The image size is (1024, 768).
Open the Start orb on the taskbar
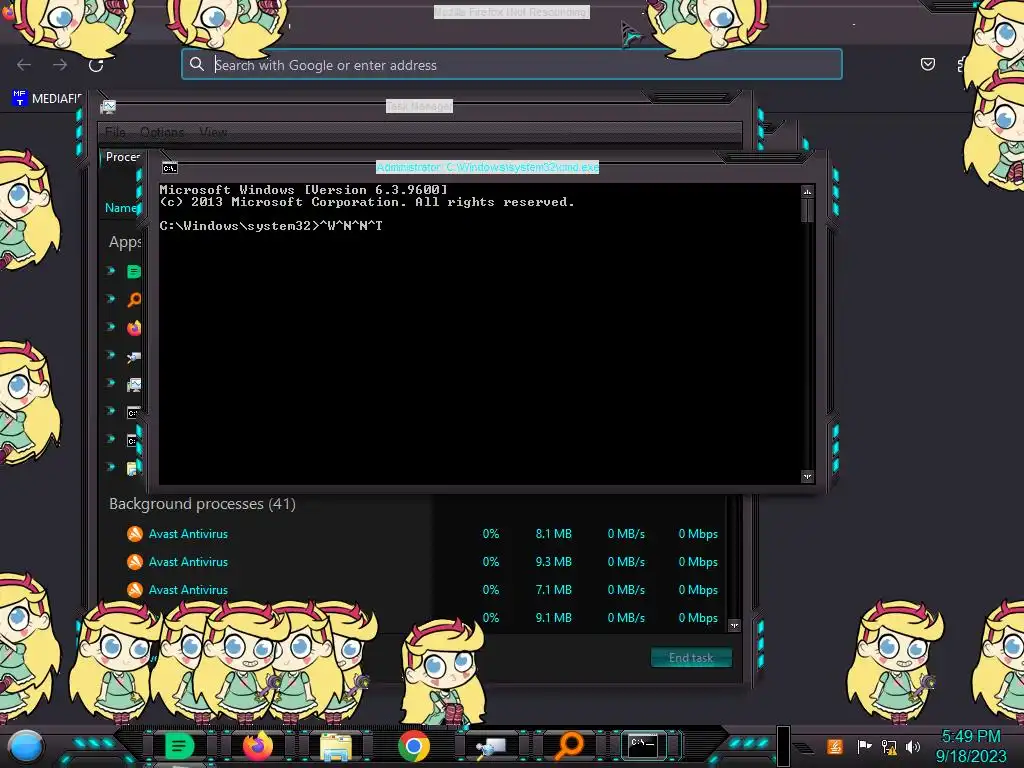(25, 746)
